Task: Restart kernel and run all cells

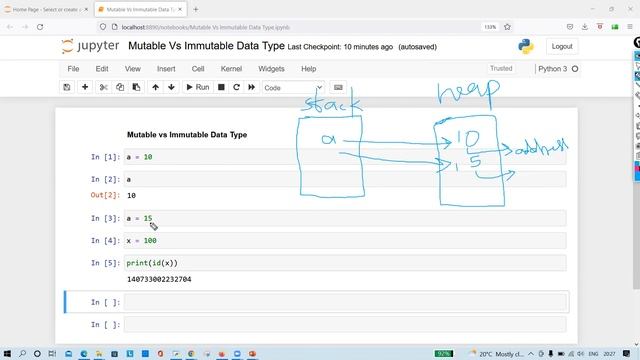Action: 251,87
